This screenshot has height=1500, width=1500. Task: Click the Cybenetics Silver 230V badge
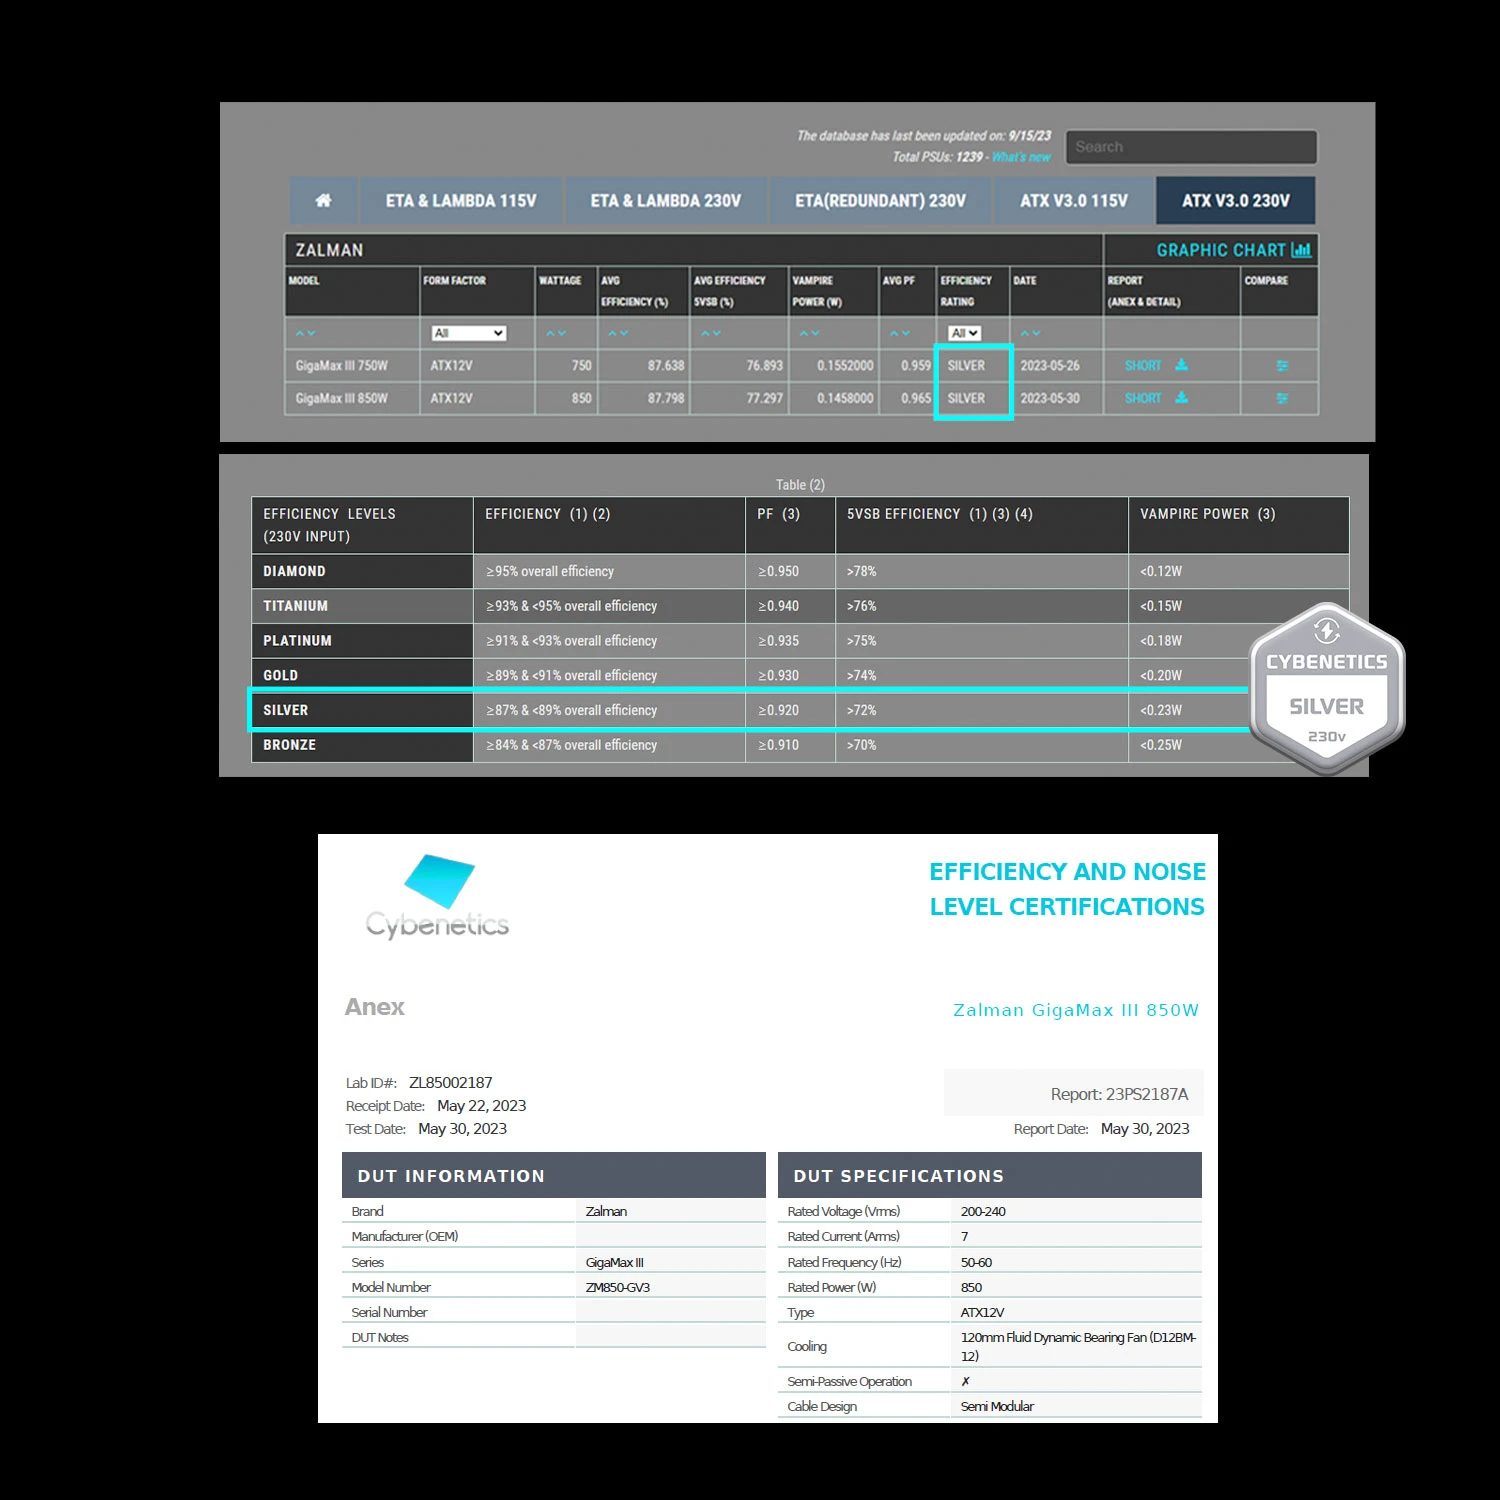[x=1326, y=688]
